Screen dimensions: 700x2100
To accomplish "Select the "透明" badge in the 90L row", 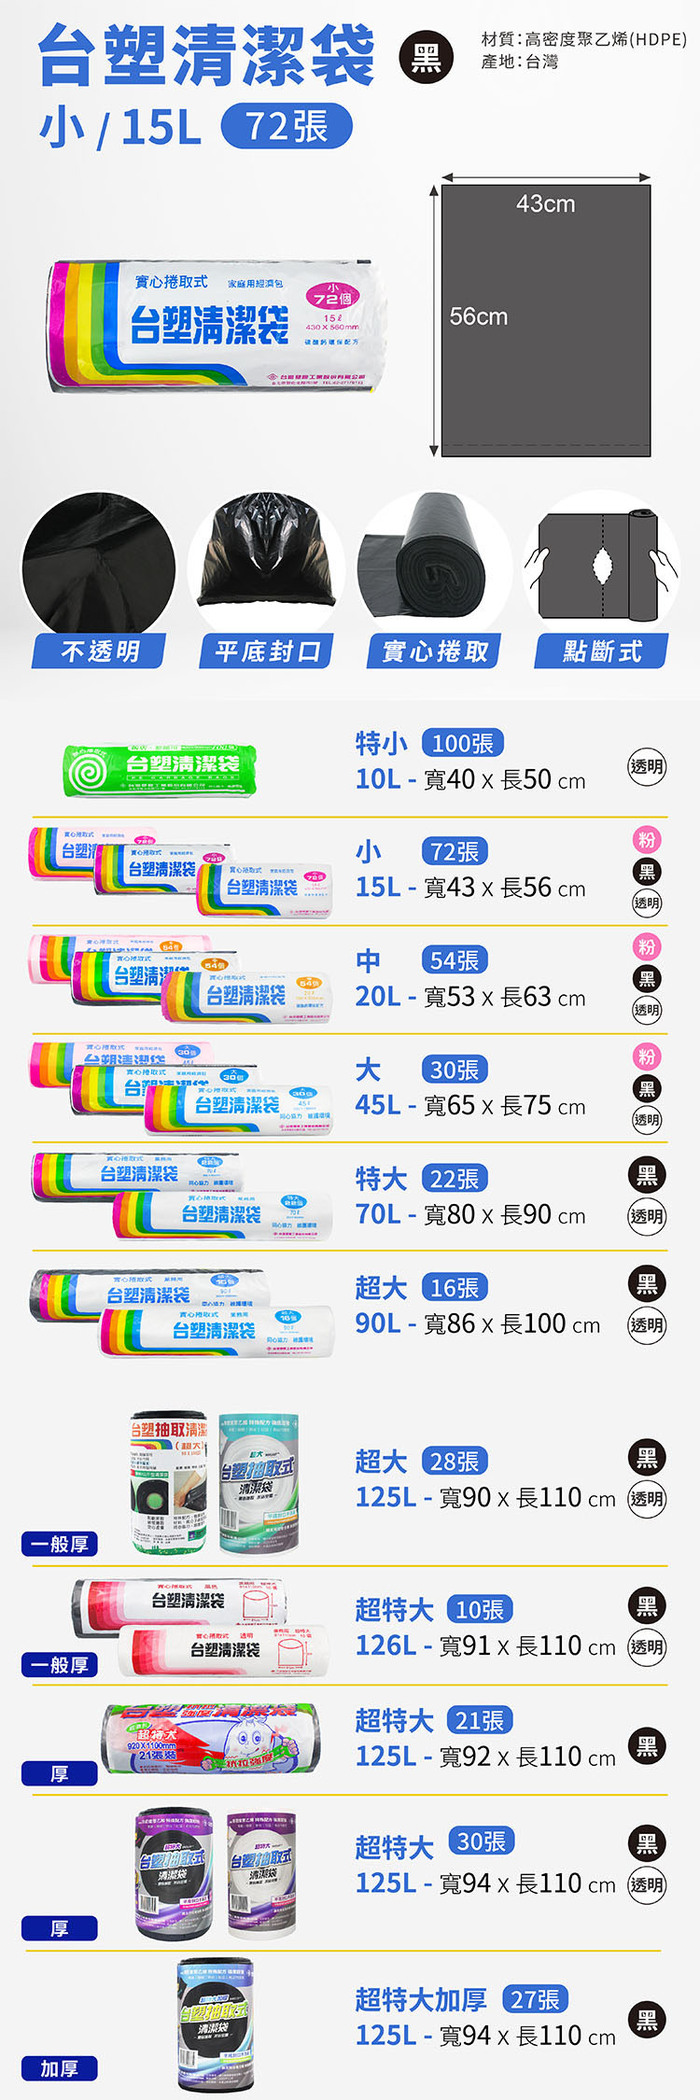I will coord(646,1326).
